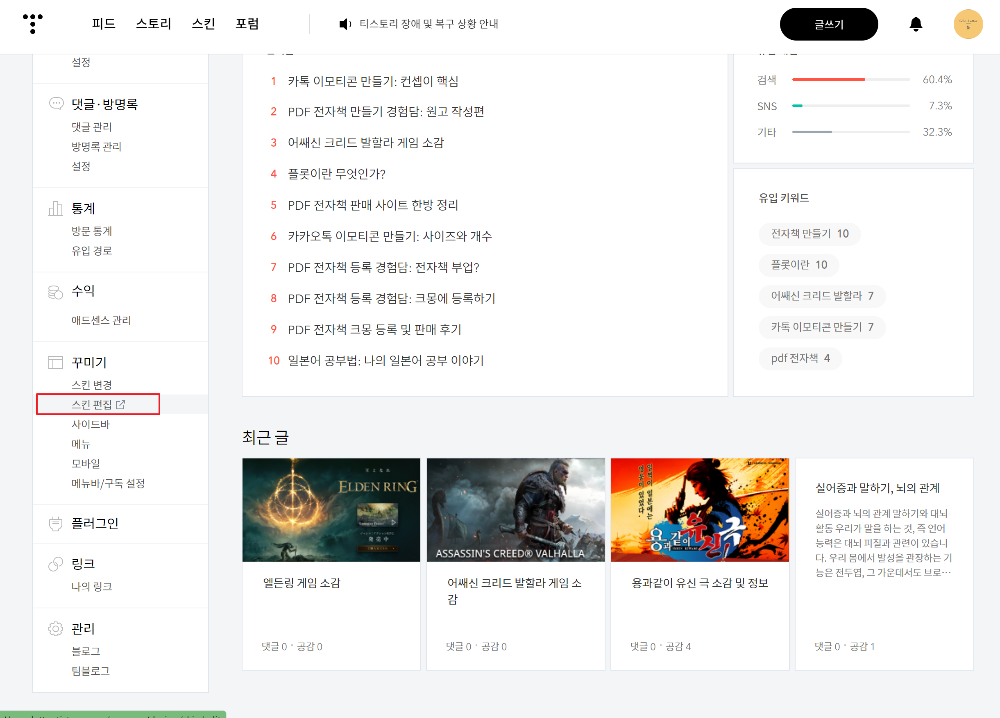Open the 스토리 tab

coord(154,24)
